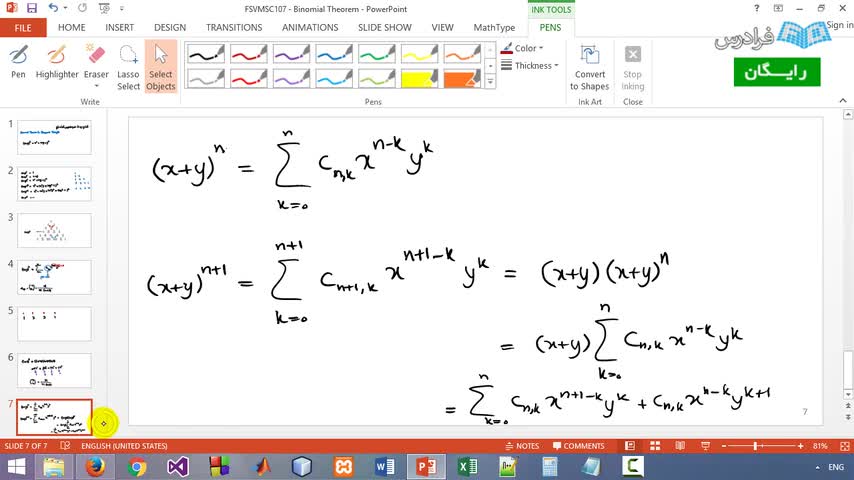Open the MathType tab
Viewport: 854px width, 480px height.
click(x=494, y=28)
